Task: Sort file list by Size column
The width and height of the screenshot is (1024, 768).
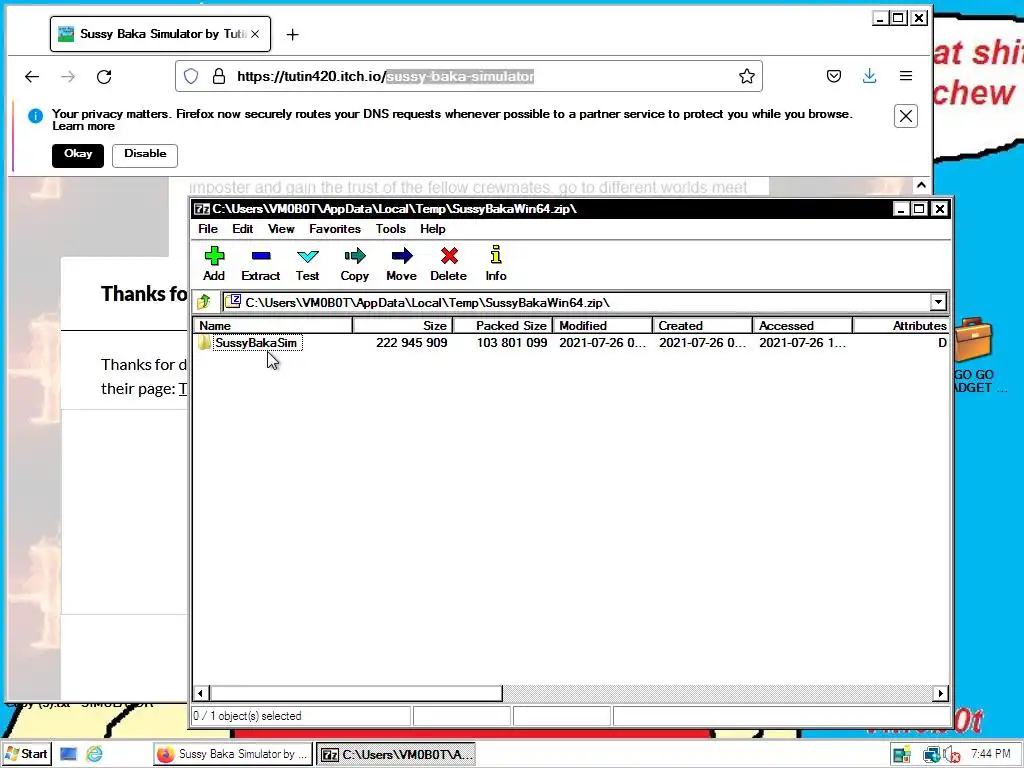Action: point(402,325)
